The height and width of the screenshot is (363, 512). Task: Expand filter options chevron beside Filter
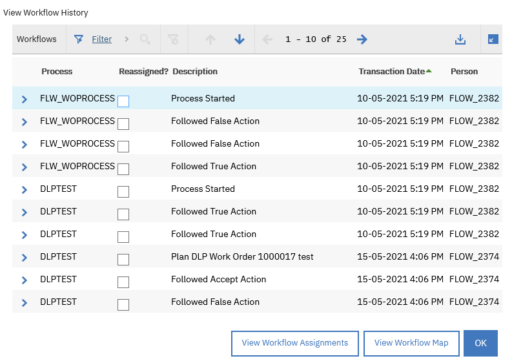(x=127, y=39)
